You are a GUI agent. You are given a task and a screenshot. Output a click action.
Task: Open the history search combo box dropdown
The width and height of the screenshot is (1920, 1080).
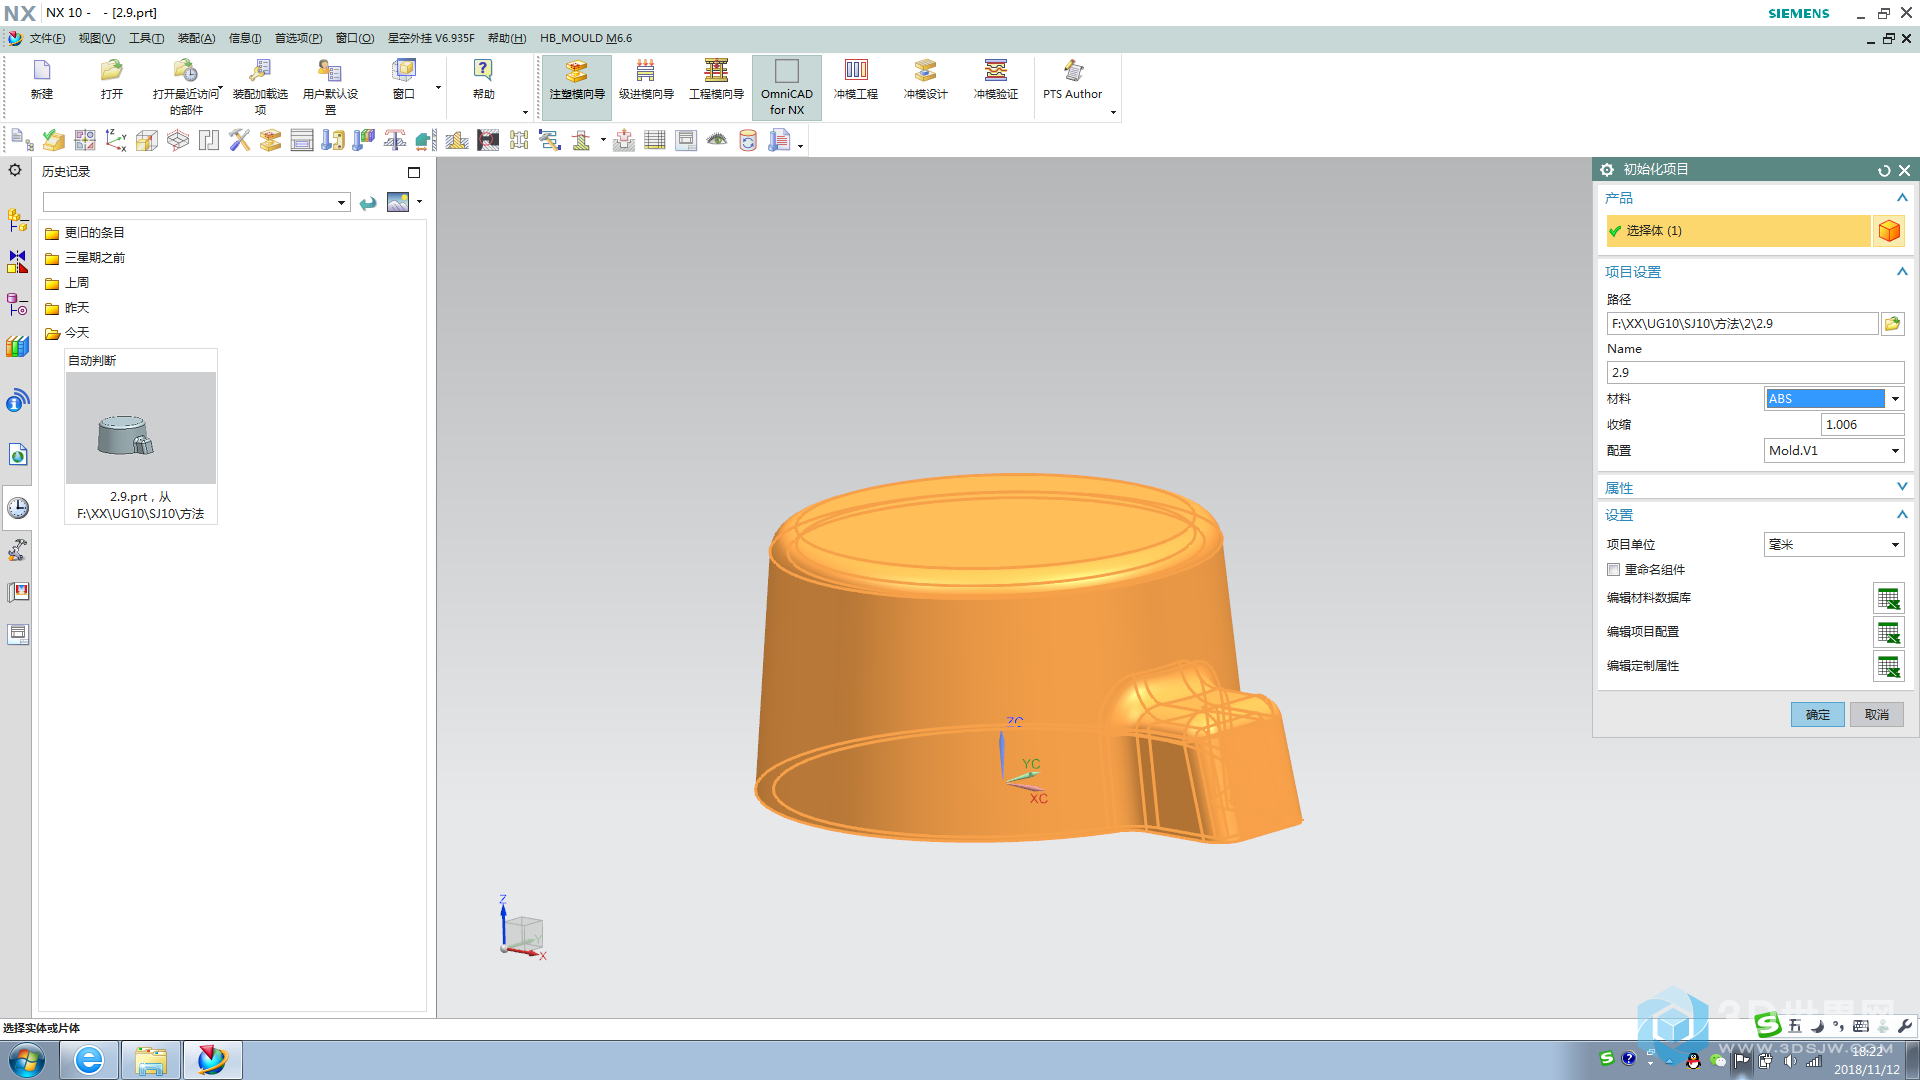click(341, 203)
